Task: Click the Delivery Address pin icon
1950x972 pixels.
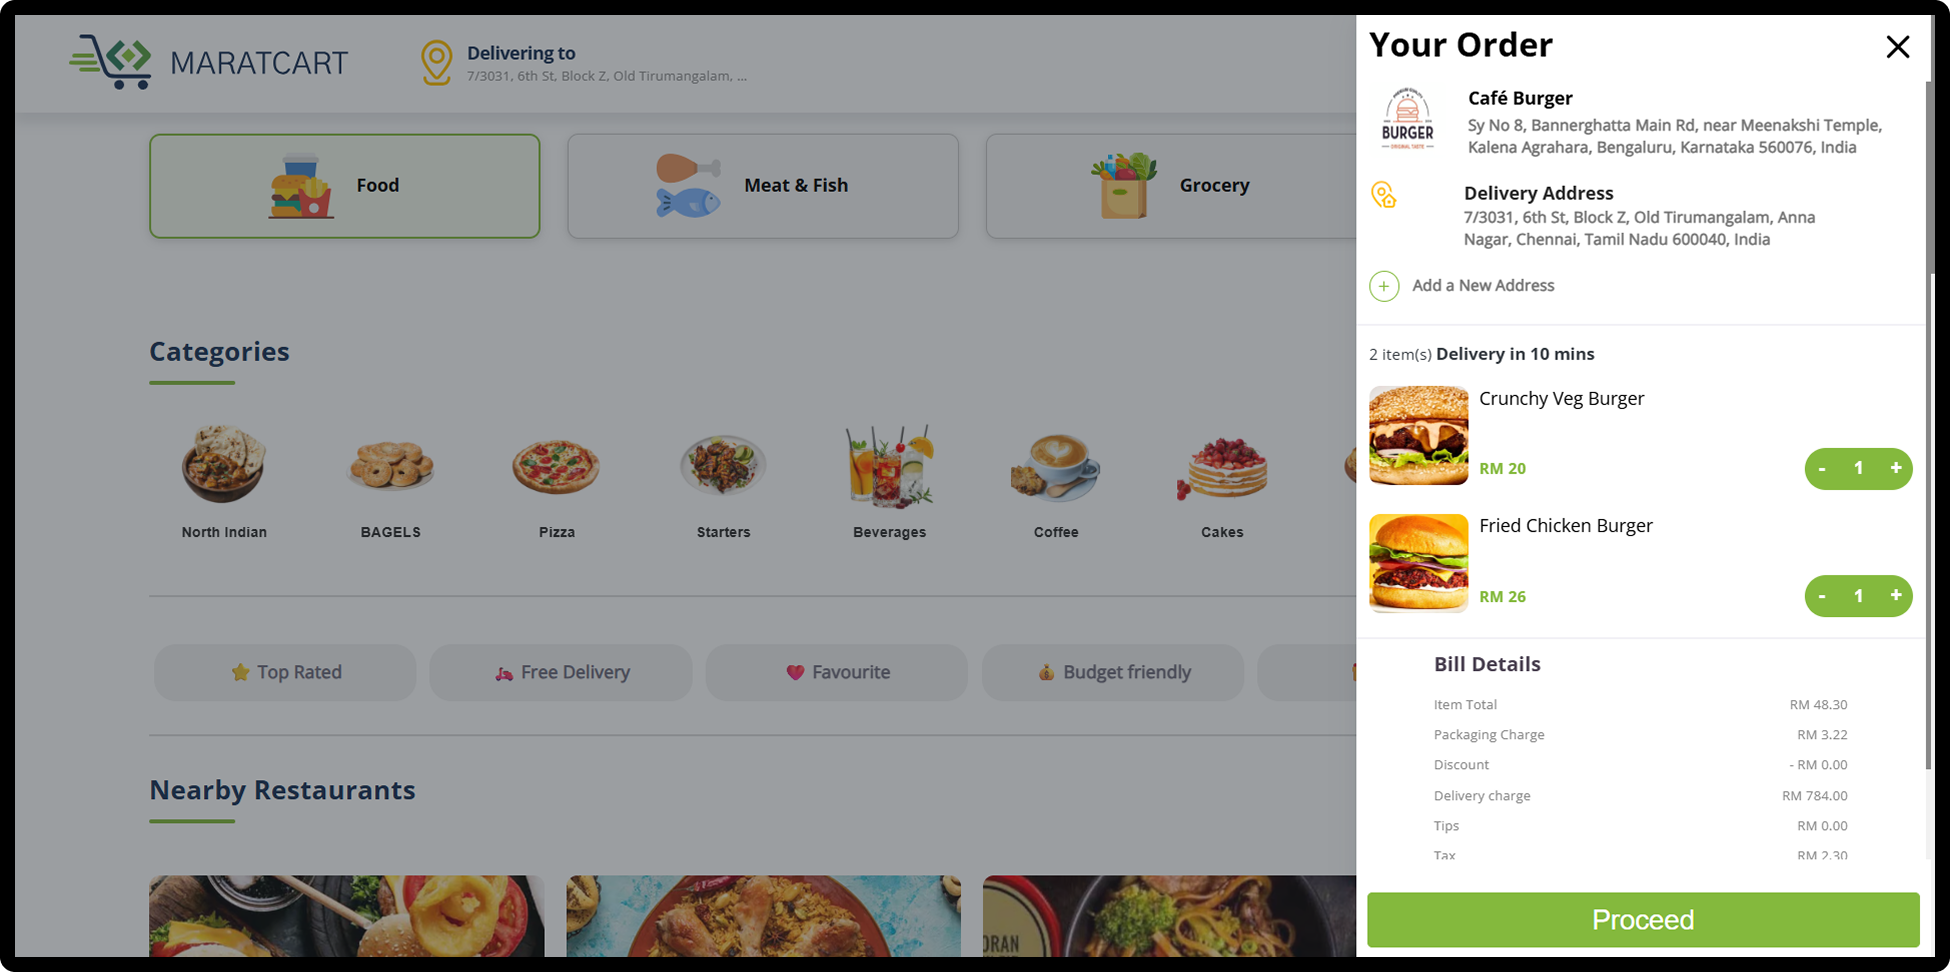Action: click(1383, 195)
